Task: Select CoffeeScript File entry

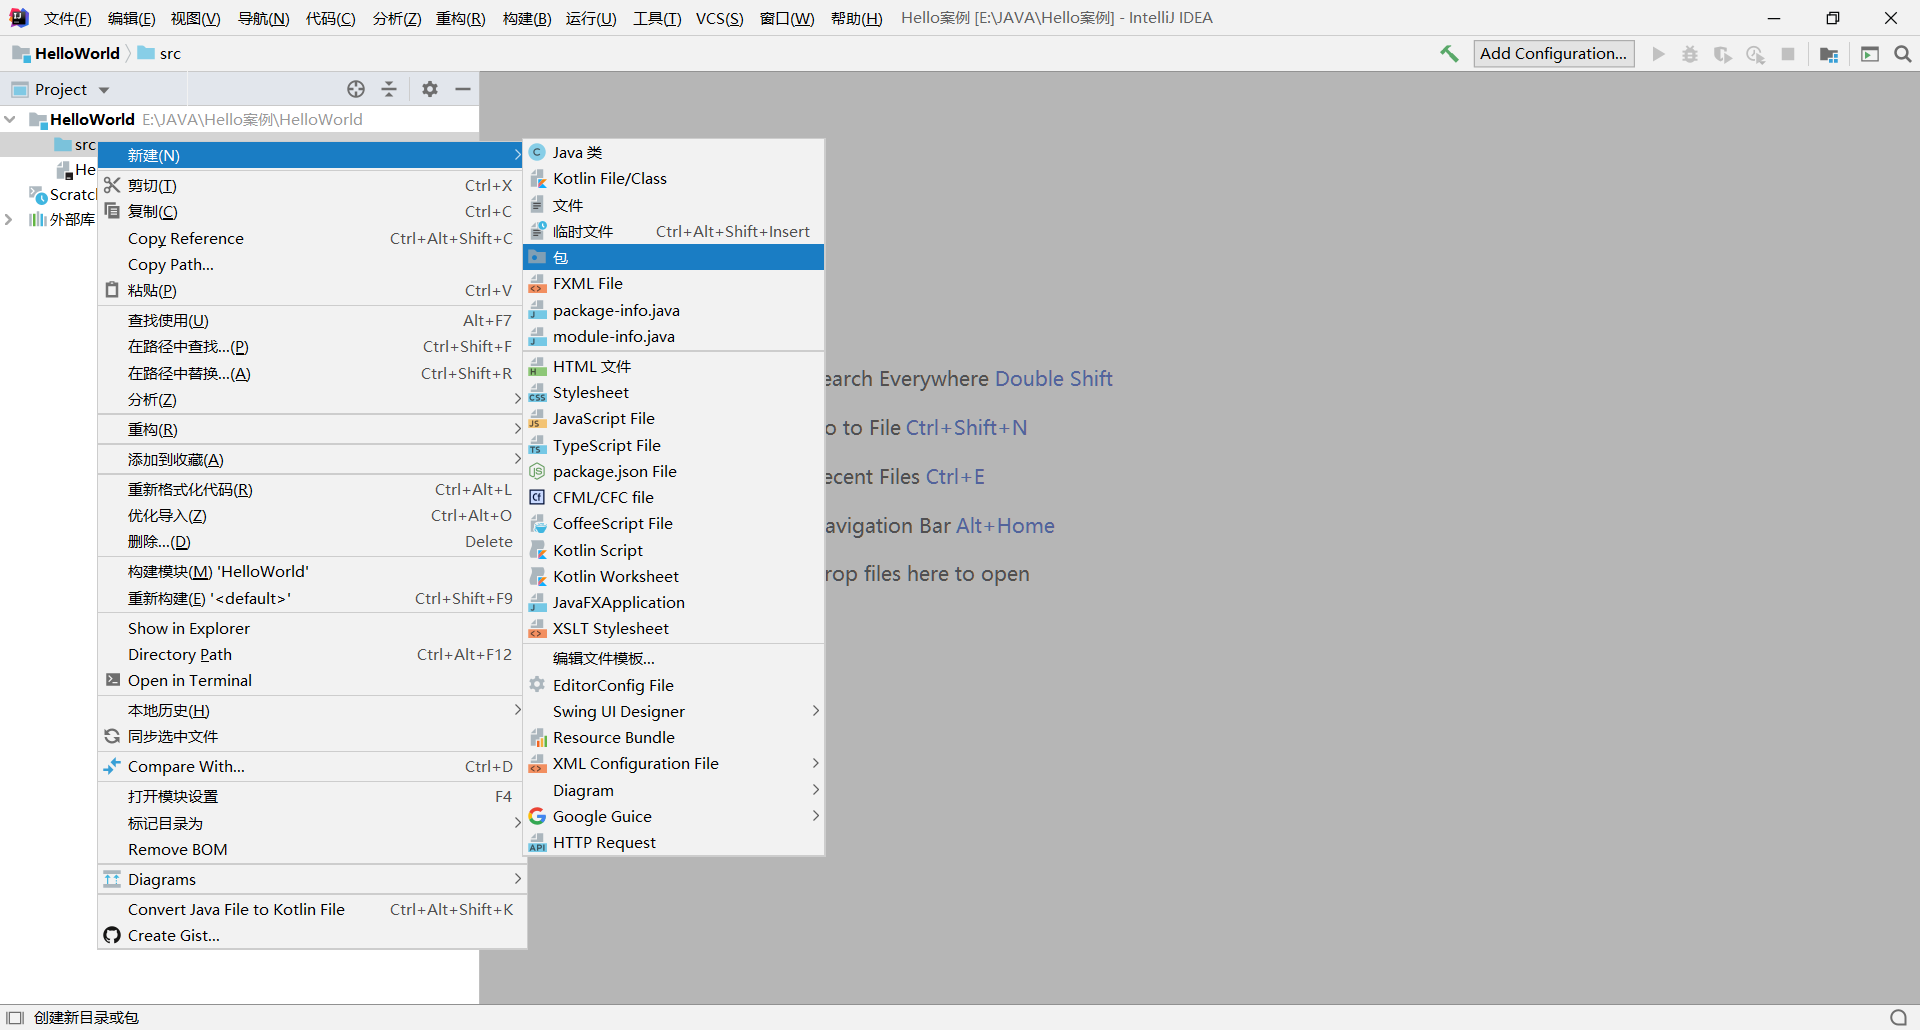Action: coord(674,523)
